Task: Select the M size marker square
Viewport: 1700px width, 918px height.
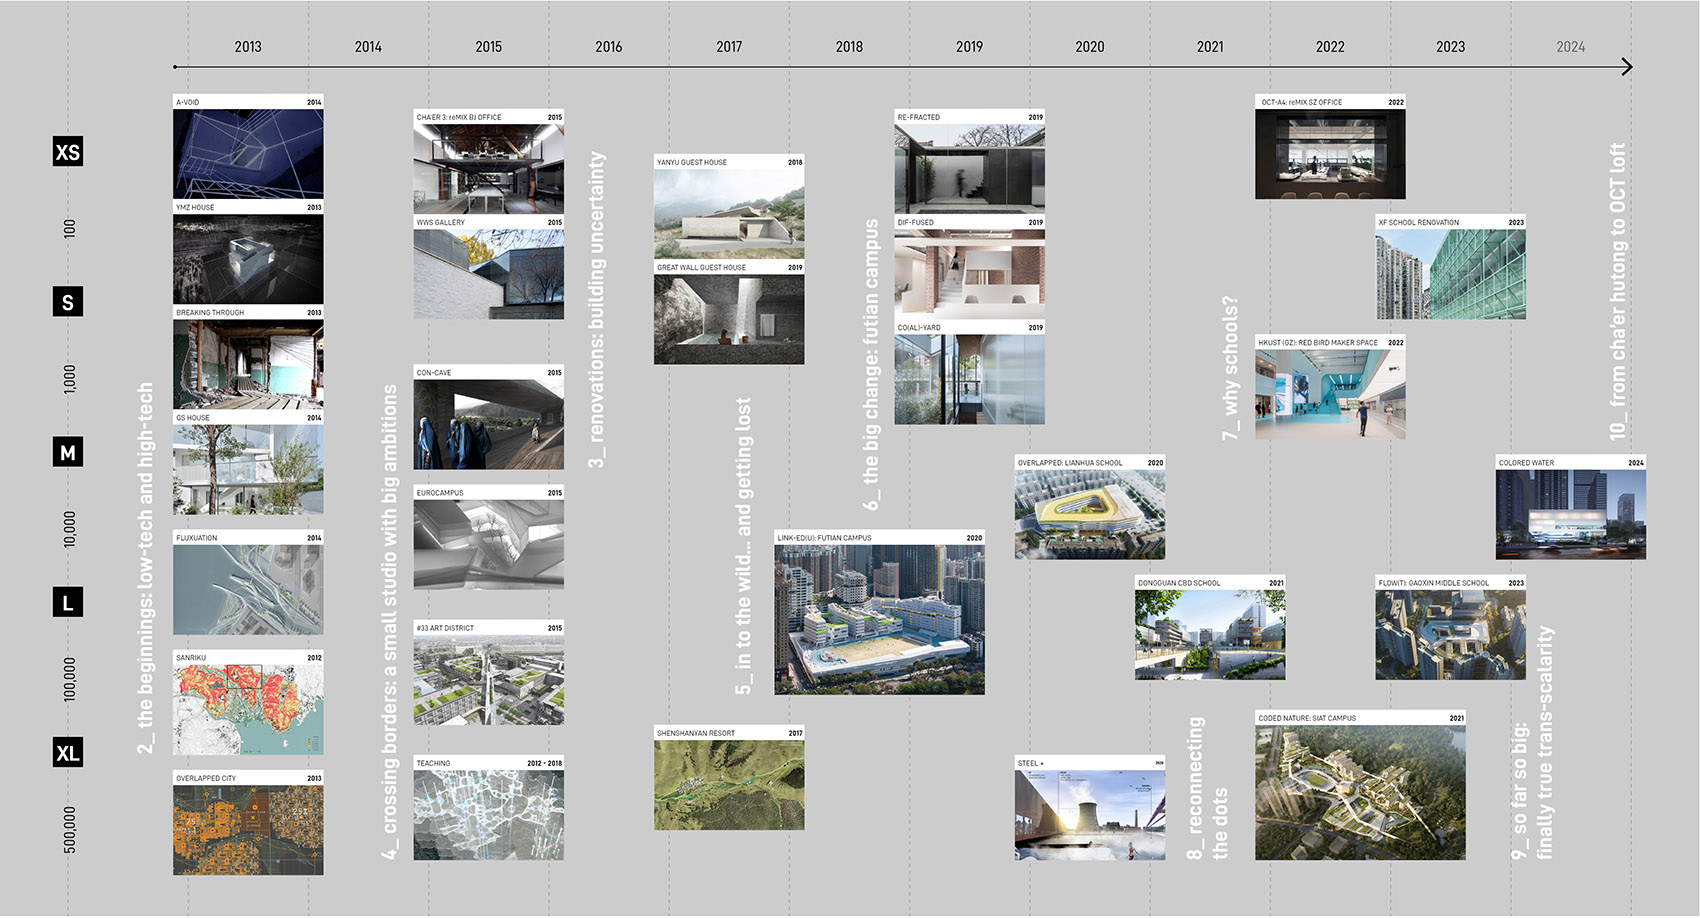Action: tap(67, 453)
